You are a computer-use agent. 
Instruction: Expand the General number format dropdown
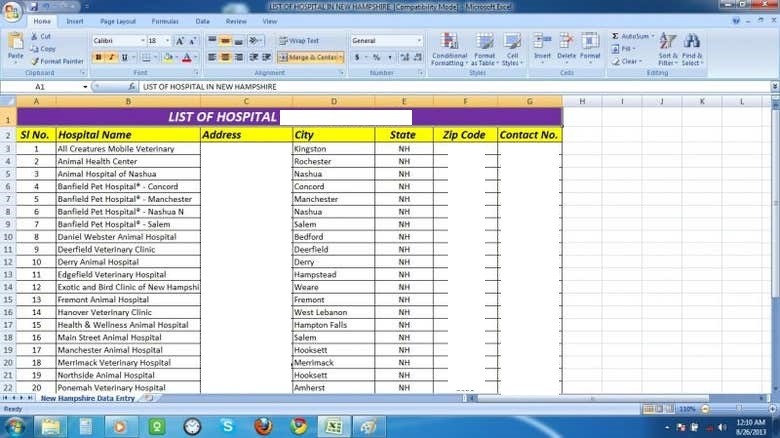(x=418, y=41)
